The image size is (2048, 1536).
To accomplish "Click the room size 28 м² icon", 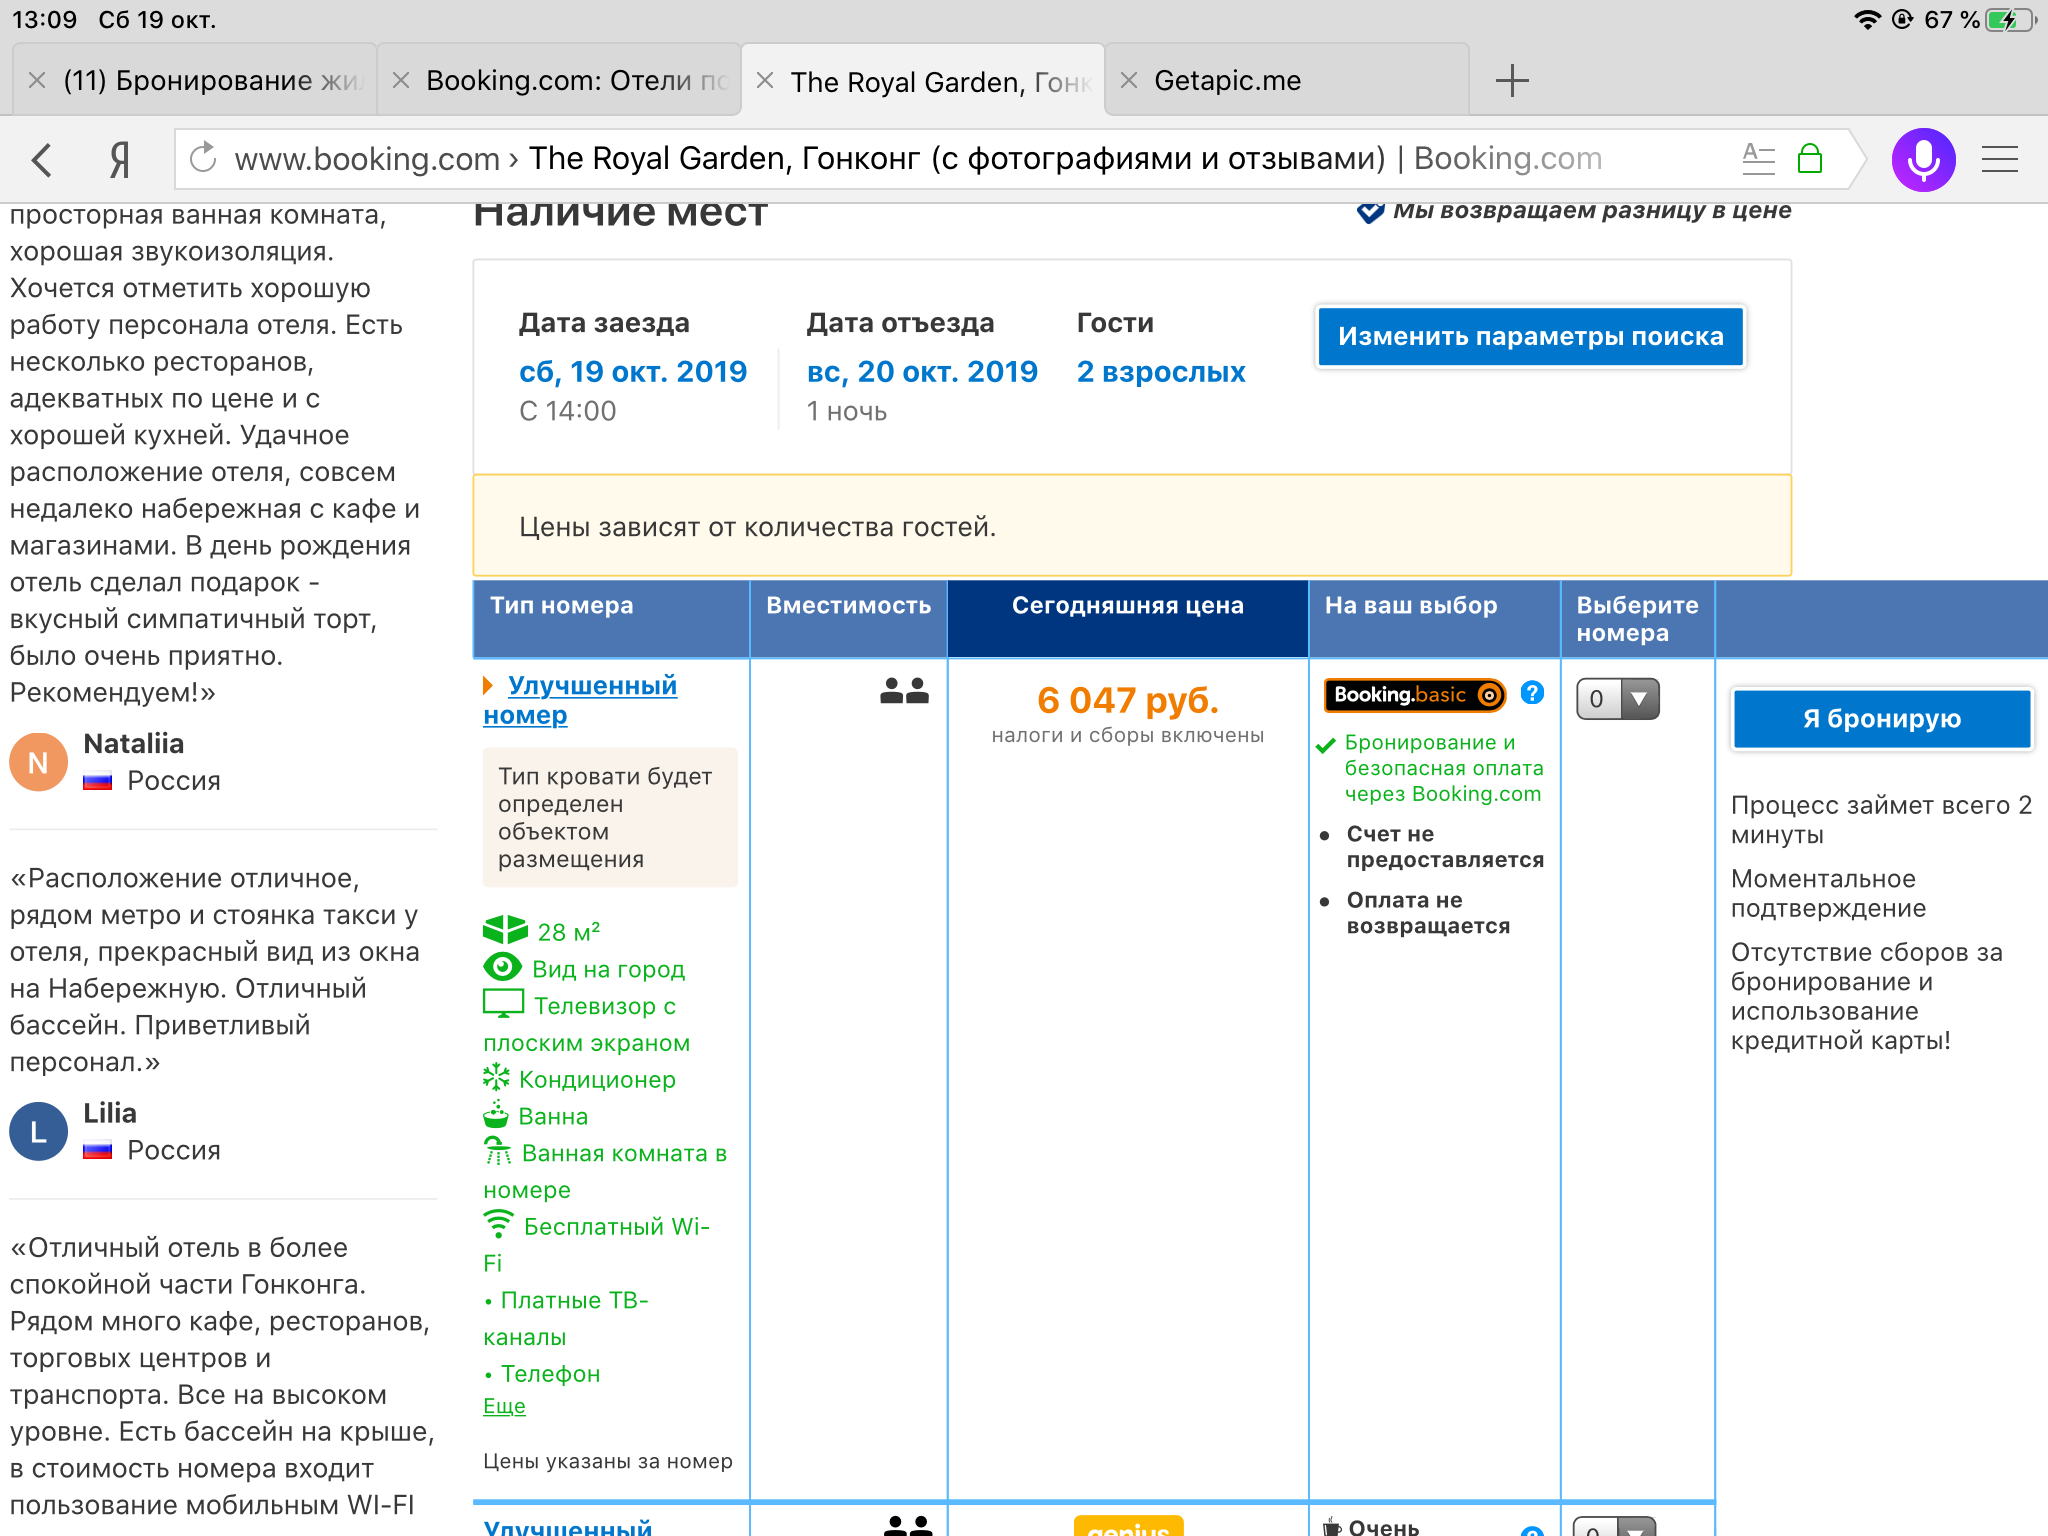I will [505, 930].
